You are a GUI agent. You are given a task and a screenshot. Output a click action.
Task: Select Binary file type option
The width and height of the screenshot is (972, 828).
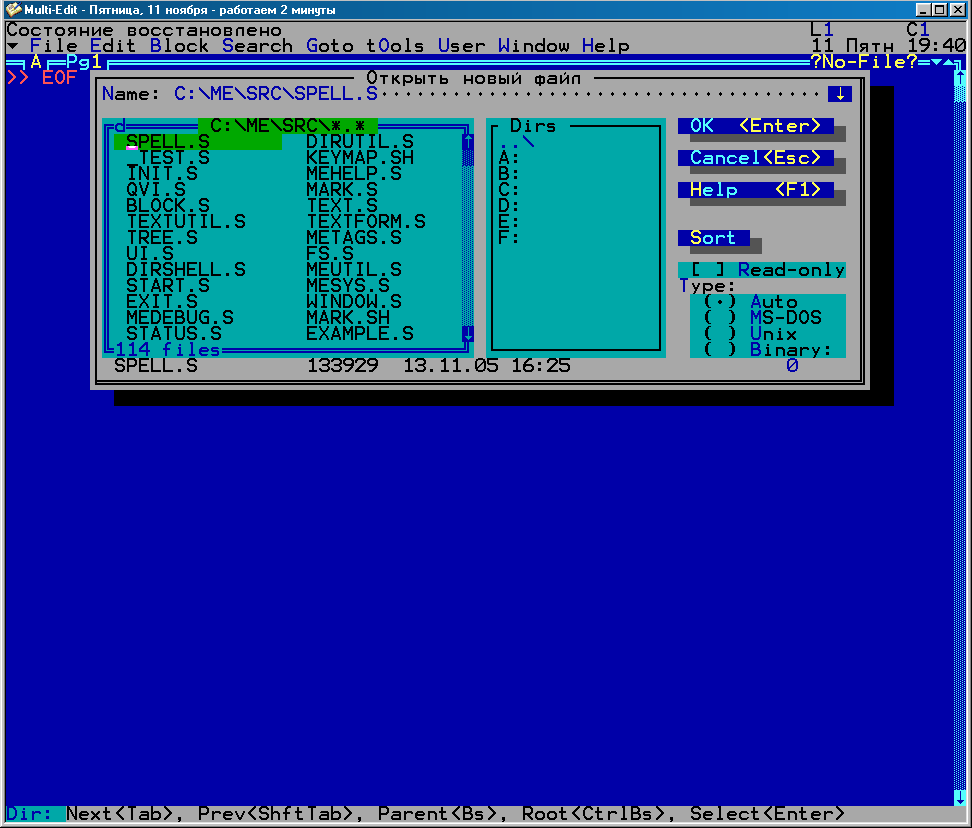tap(720, 350)
